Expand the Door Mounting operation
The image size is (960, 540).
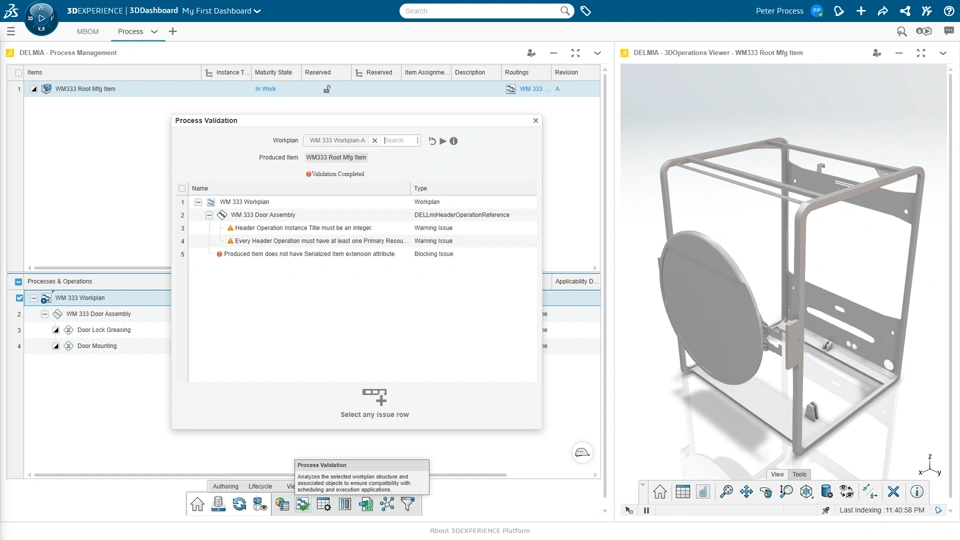click(56, 346)
